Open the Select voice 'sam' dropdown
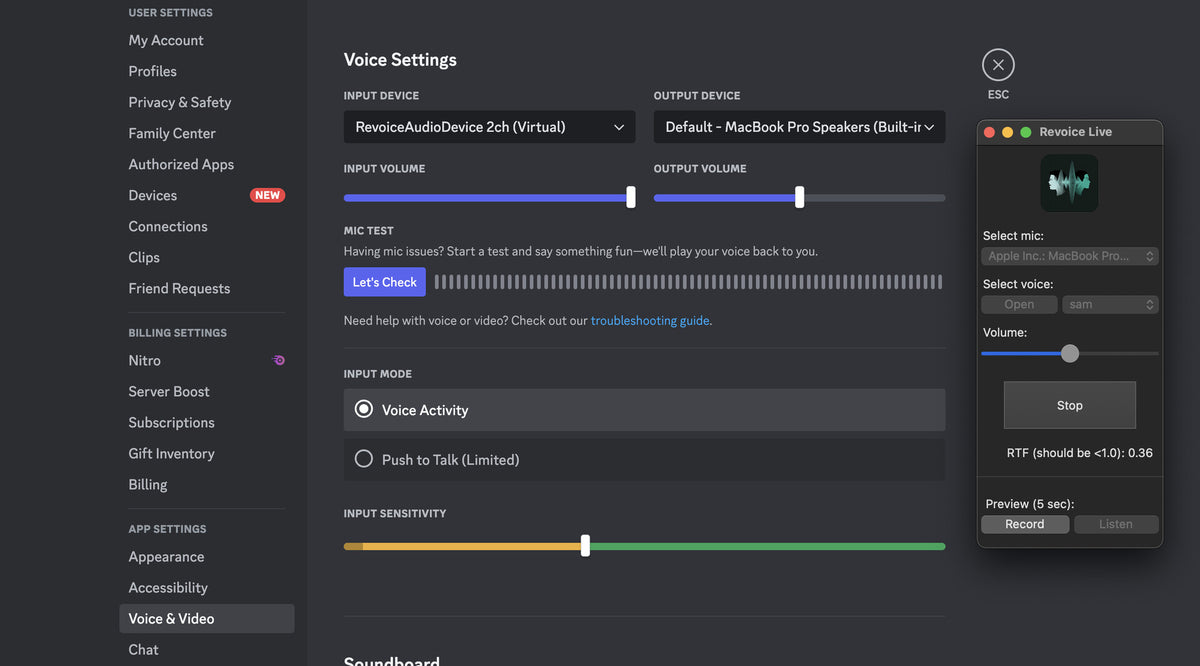 [x=1110, y=304]
